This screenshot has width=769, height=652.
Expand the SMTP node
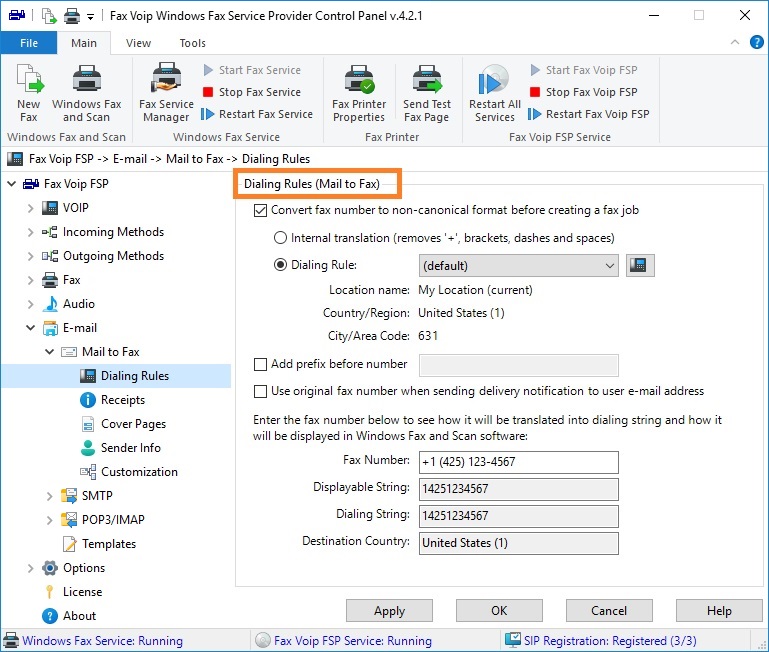50,496
